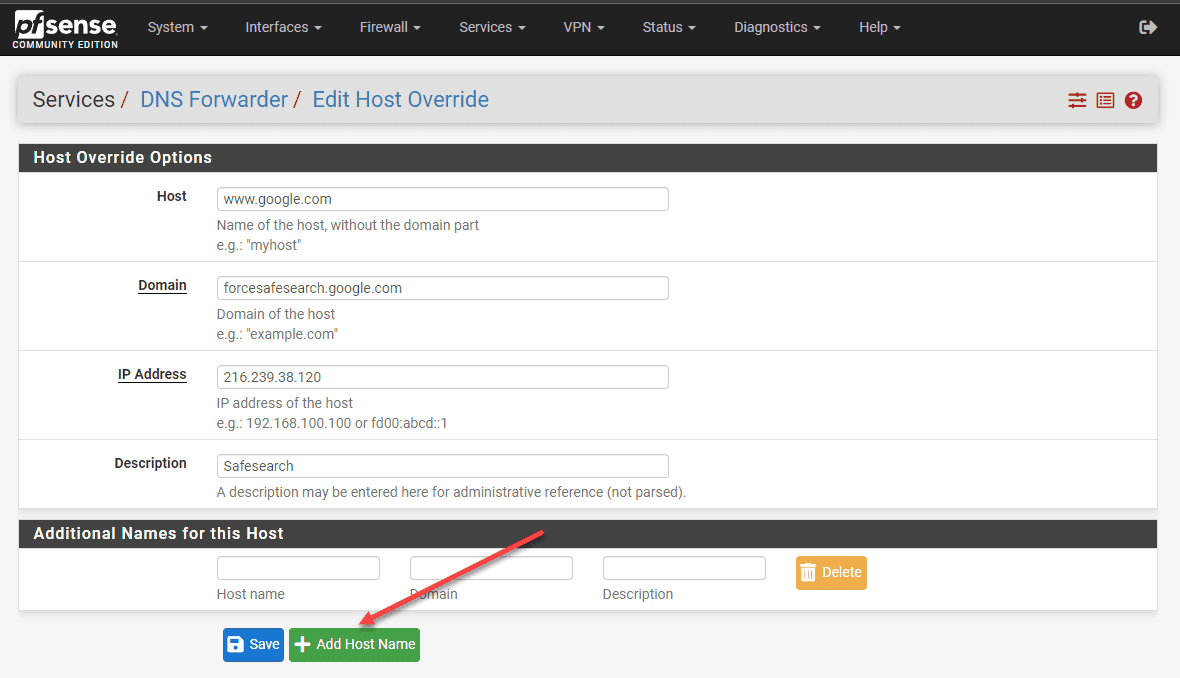
Task: Click the underlined IP Address label
Action: pyautogui.click(x=152, y=374)
